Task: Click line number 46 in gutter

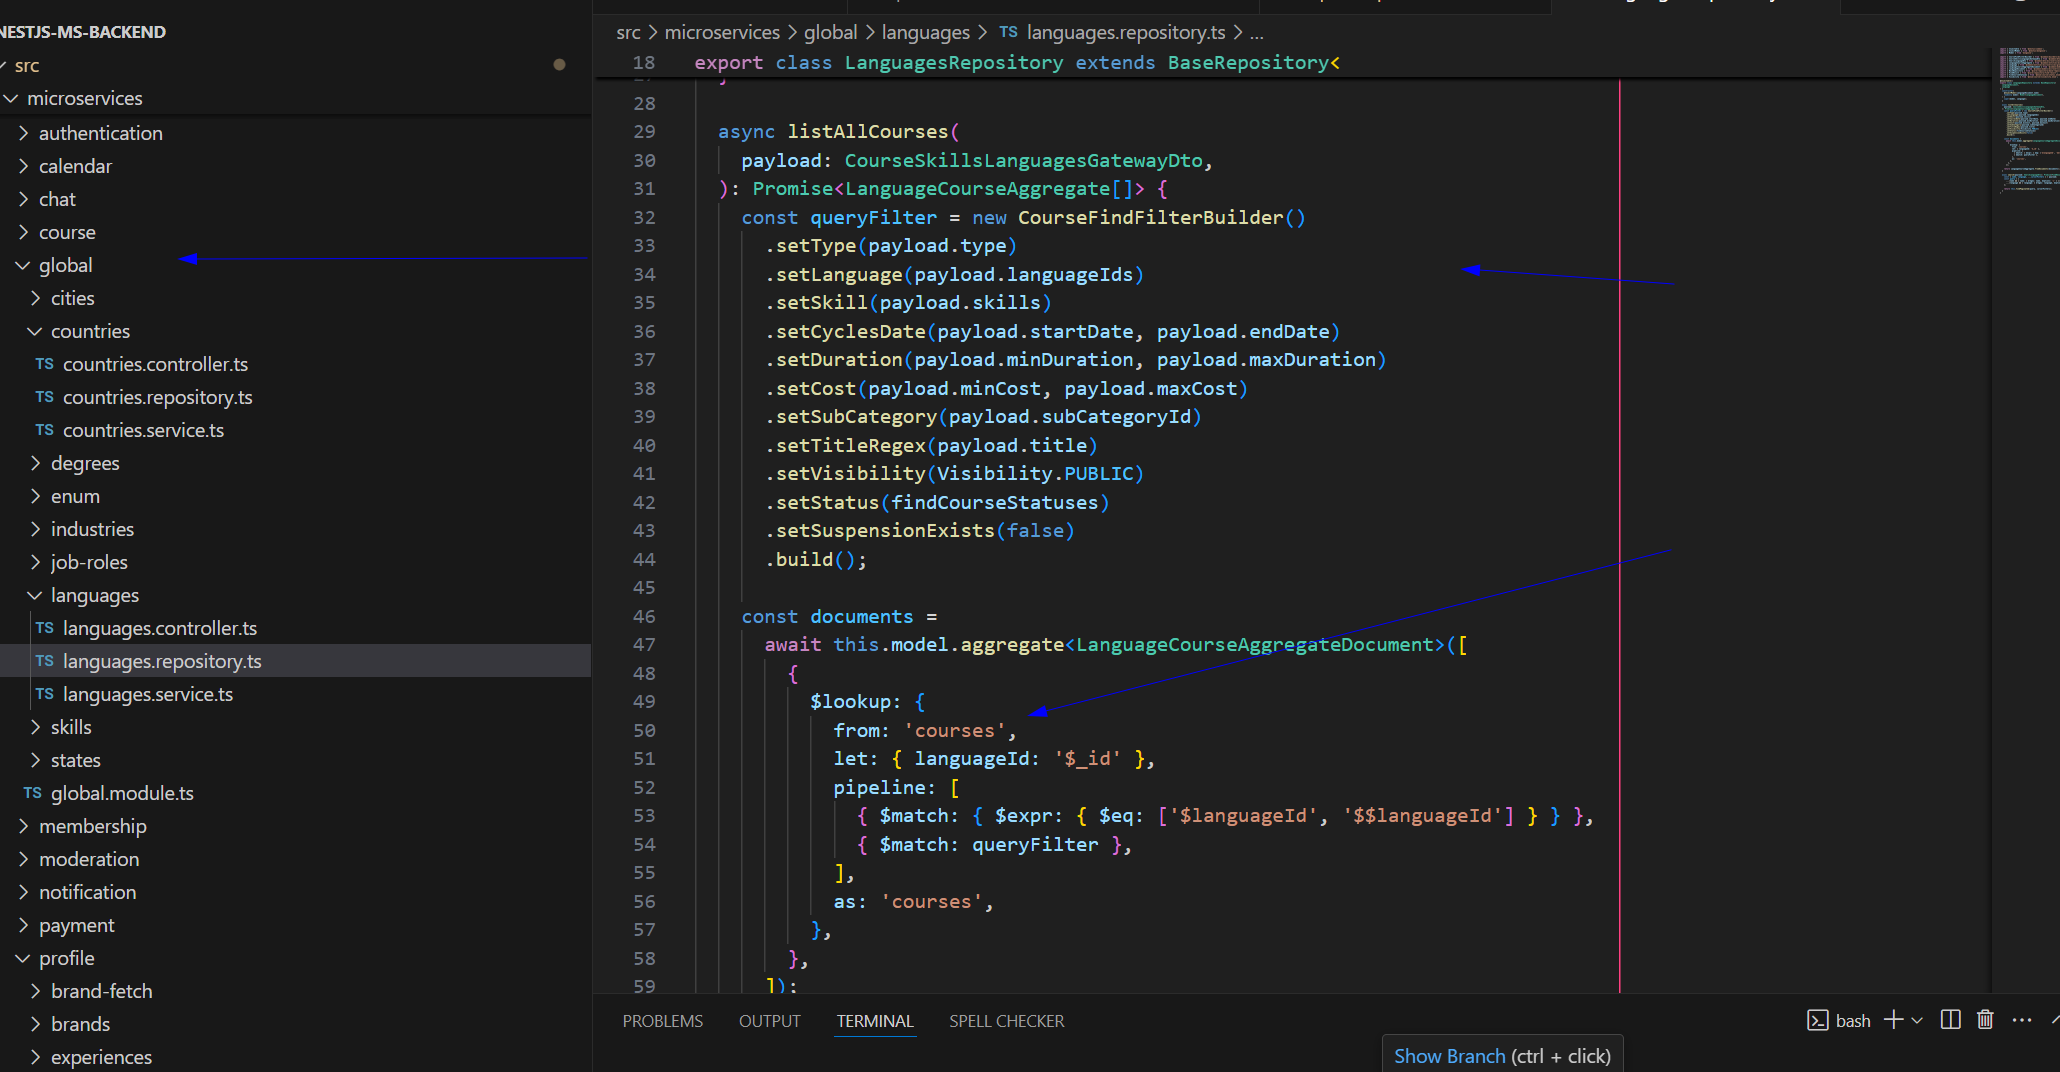Action: tap(644, 616)
